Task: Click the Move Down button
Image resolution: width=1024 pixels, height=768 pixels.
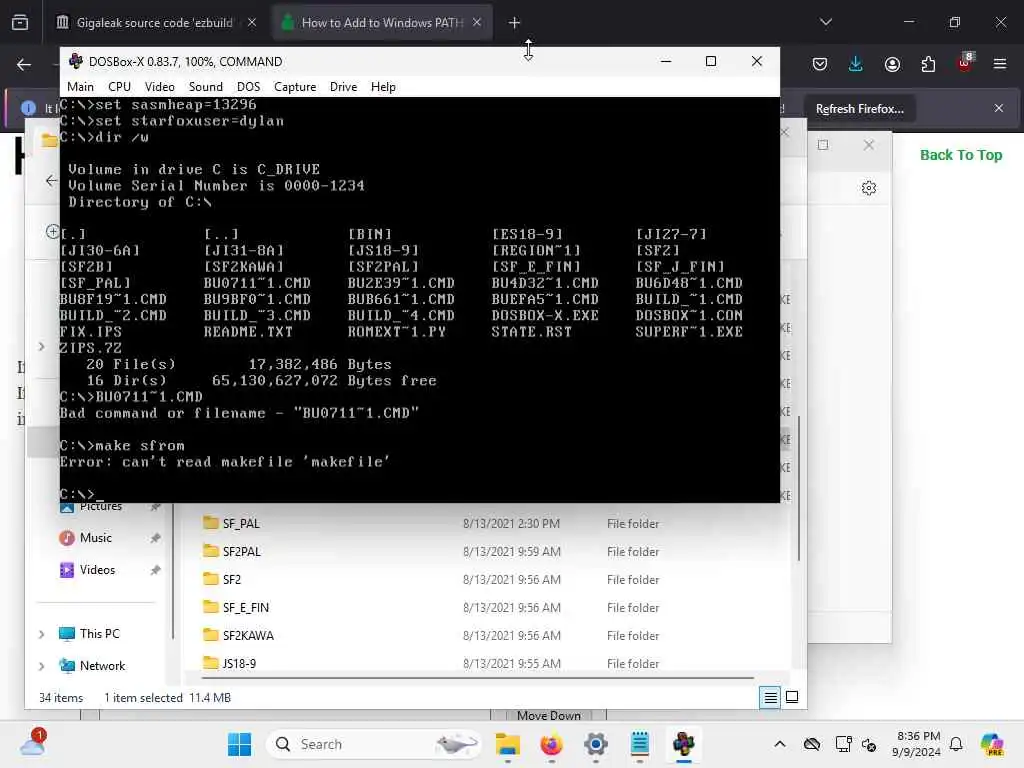Action: 549,715
